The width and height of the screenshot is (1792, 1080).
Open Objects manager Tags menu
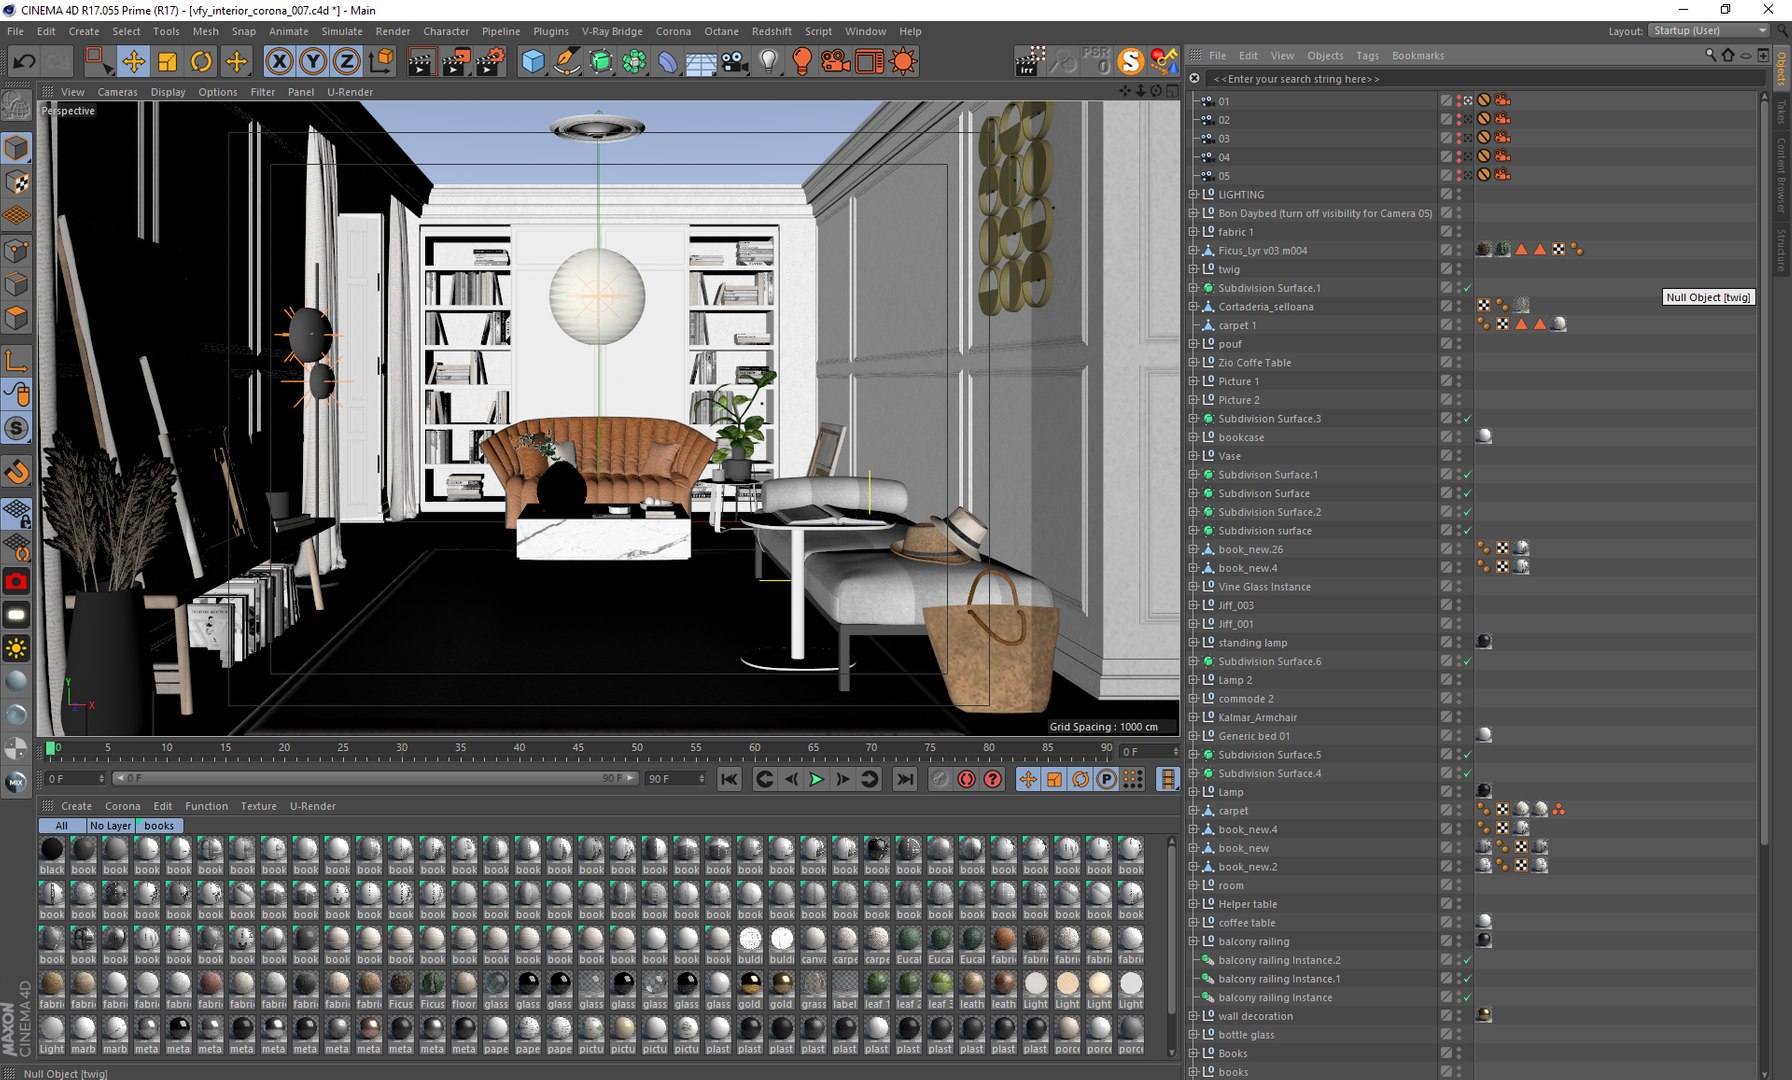1367,56
